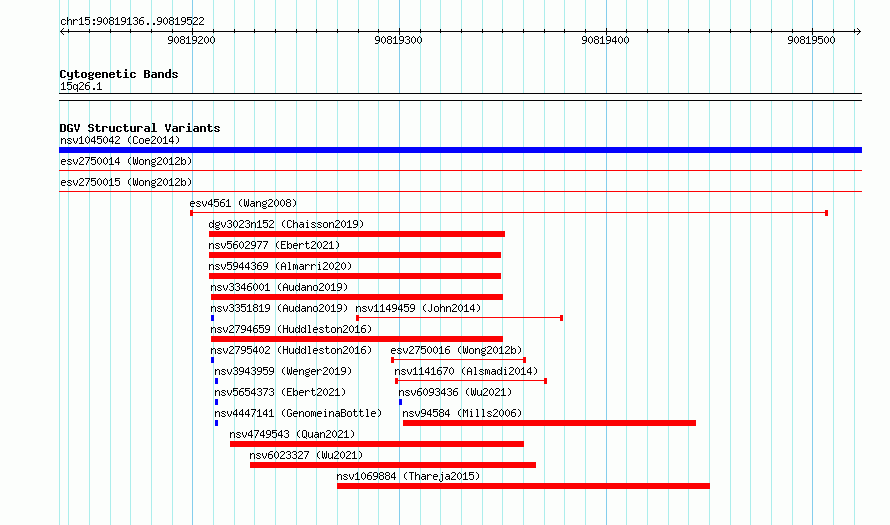Click the 90819400 ruler position label
This screenshot has height=525, width=890.
[x=605, y=40]
